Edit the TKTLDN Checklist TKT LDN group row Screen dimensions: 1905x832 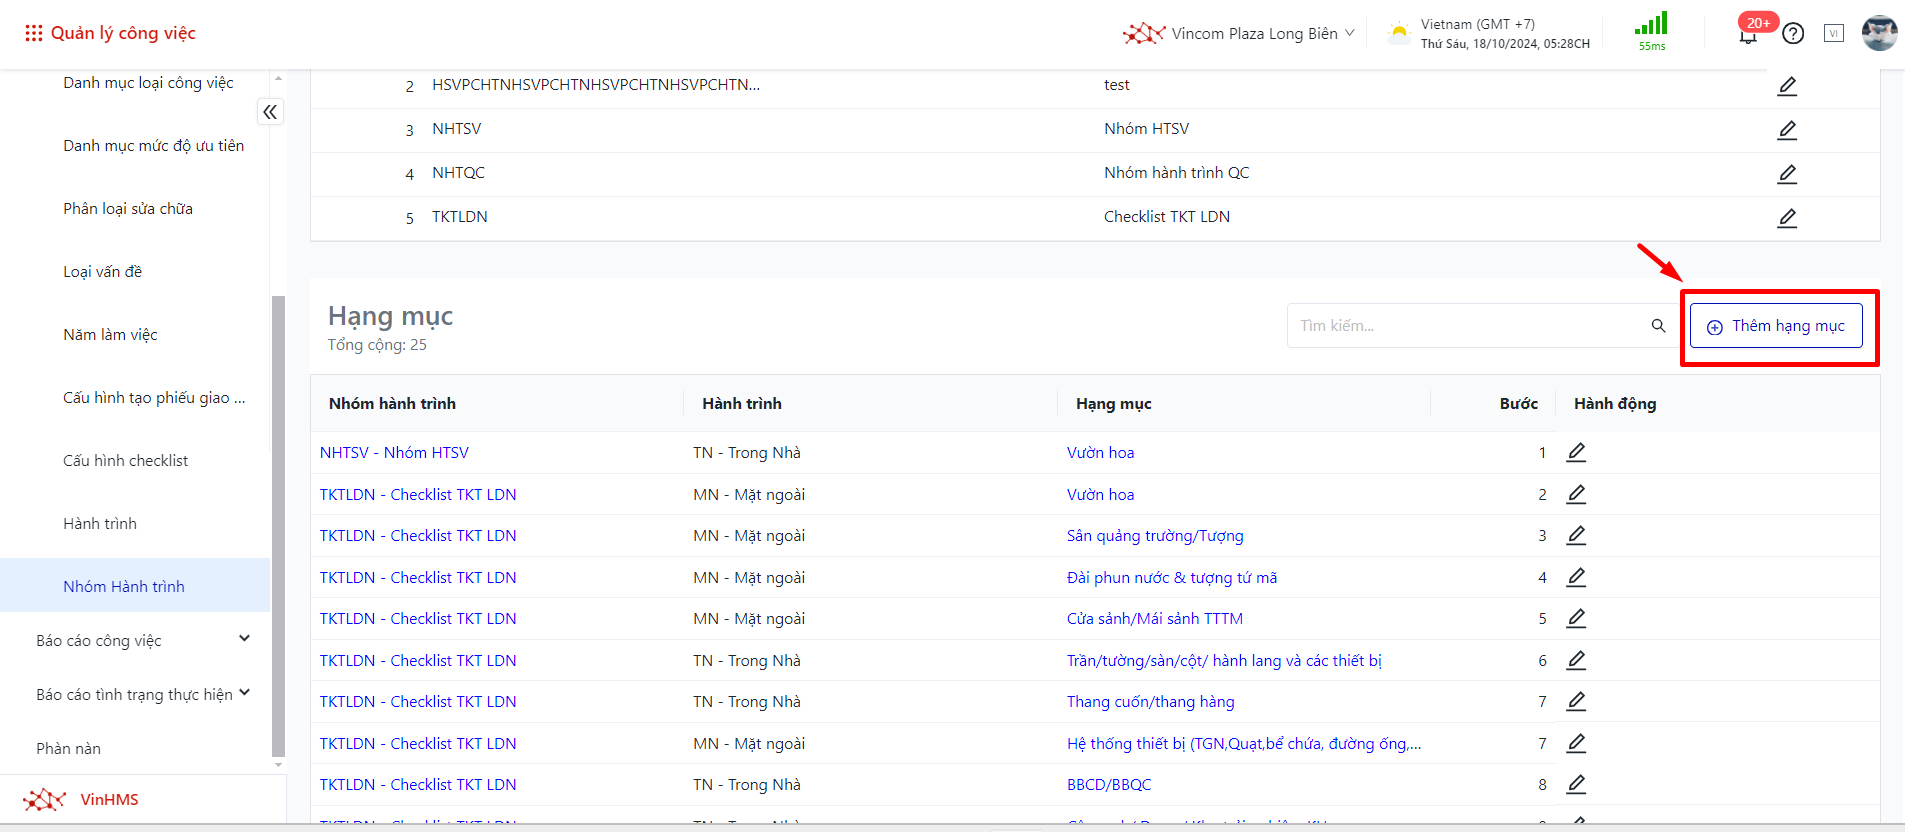(x=1787, y=218)
